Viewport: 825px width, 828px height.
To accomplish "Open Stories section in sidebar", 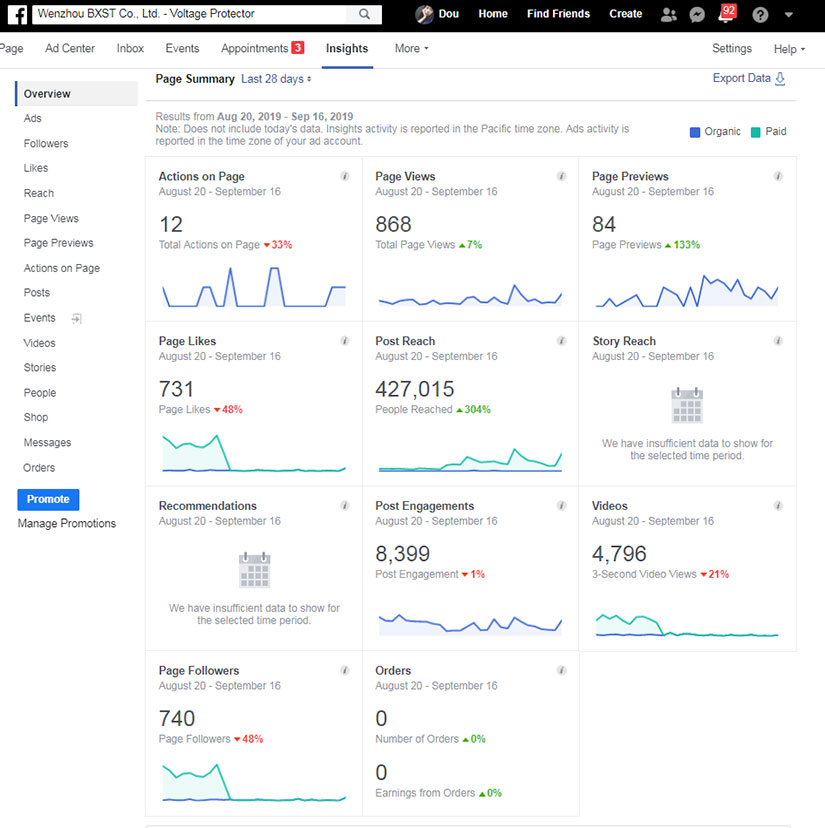I will pos(40,368).
